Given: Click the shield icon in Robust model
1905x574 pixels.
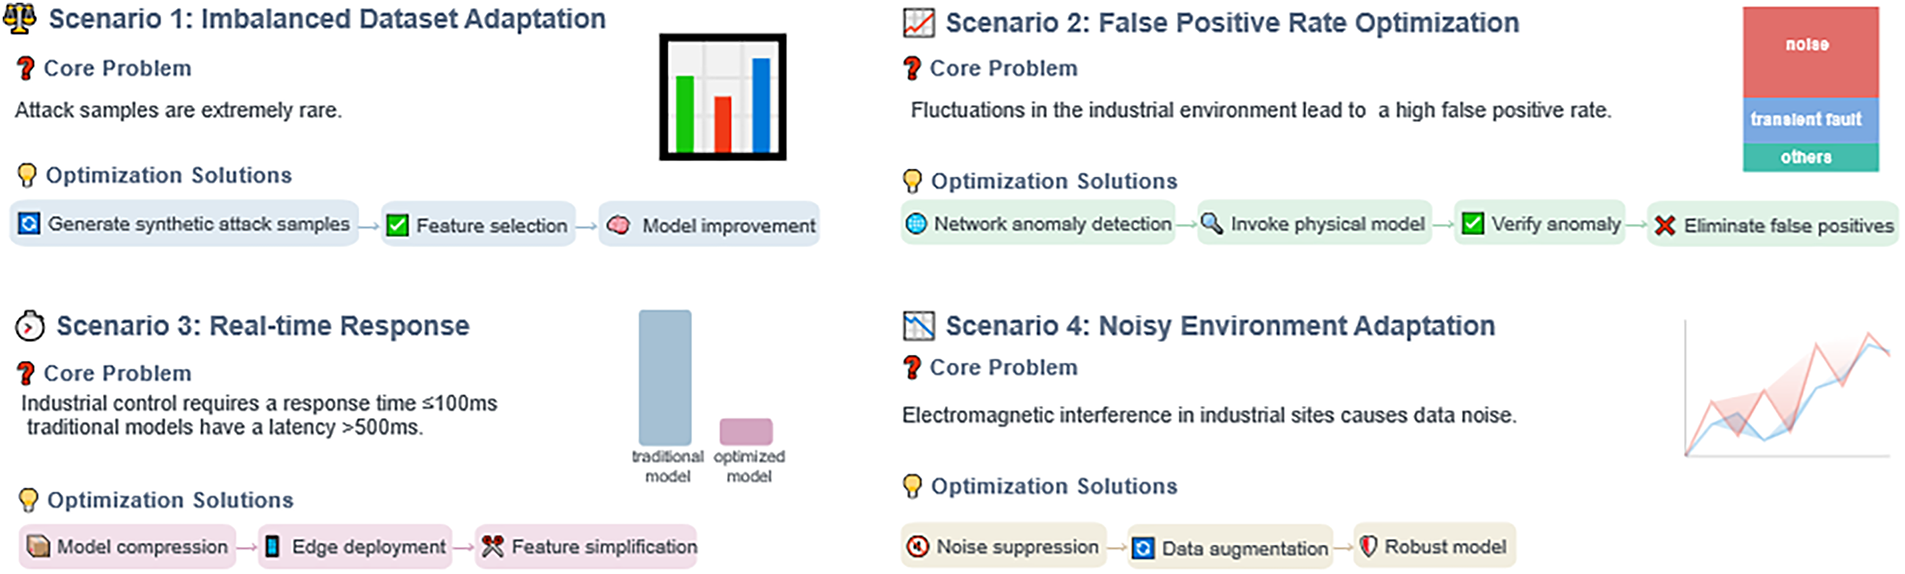Looking at the screenshot, I should [1368, 546].
